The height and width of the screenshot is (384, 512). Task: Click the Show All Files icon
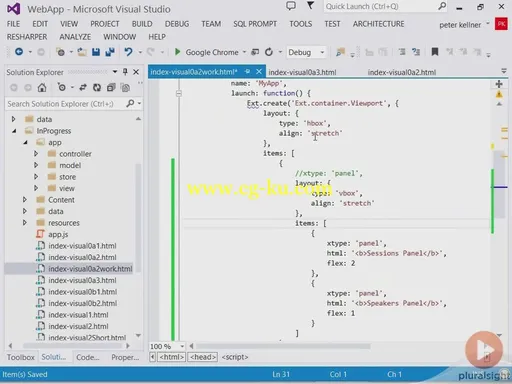point(125,88)
